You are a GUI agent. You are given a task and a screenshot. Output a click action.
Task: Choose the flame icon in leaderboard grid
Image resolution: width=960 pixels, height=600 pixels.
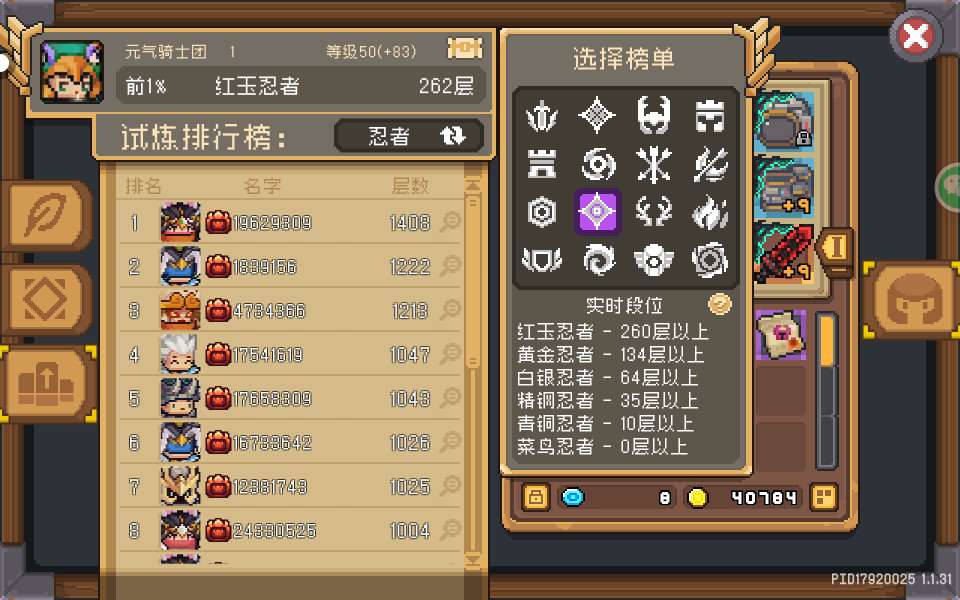(710, 212)
